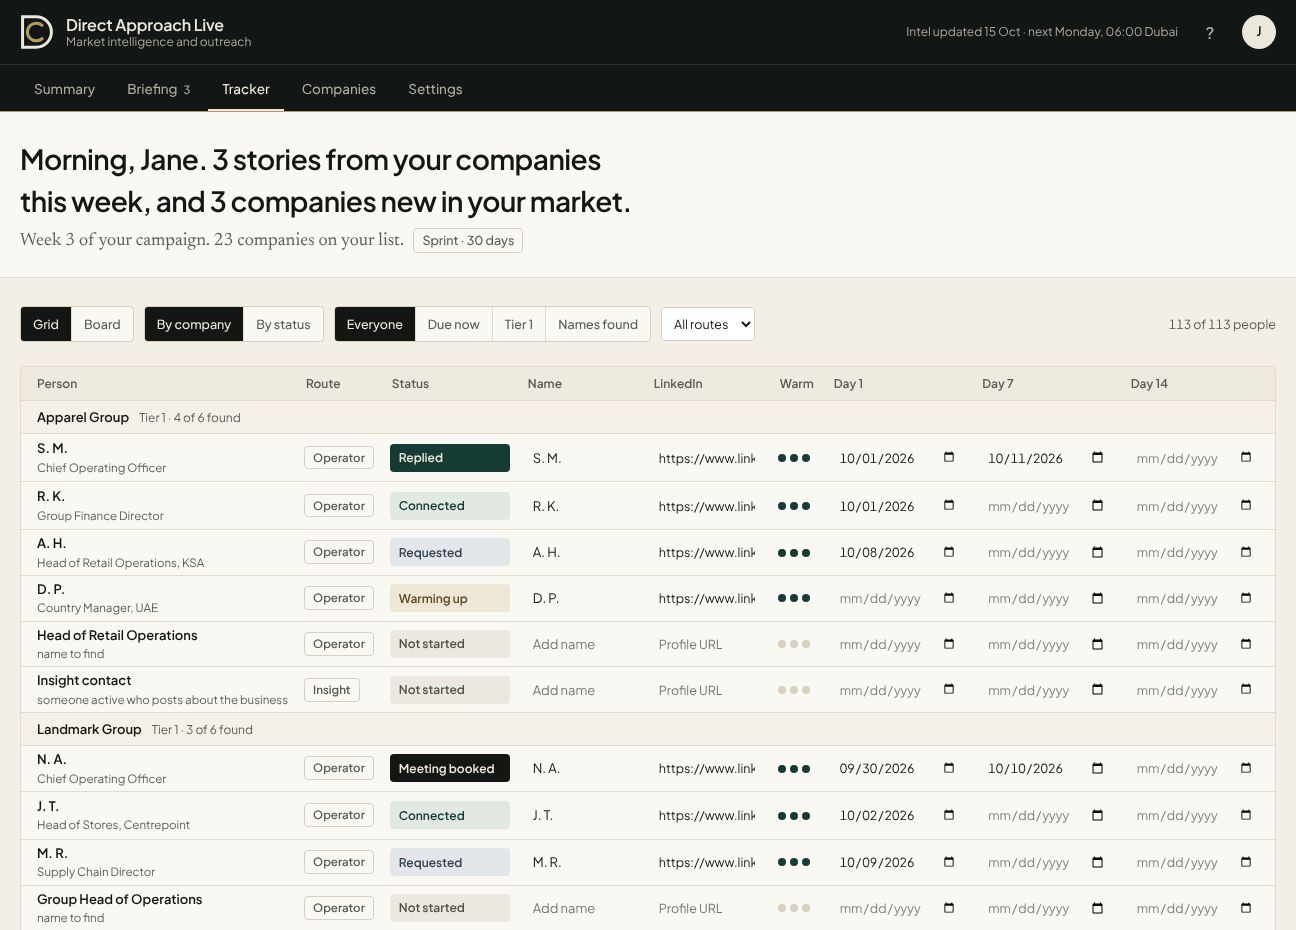
Task: Select the Grid view toggle
Action: point(46,324)
